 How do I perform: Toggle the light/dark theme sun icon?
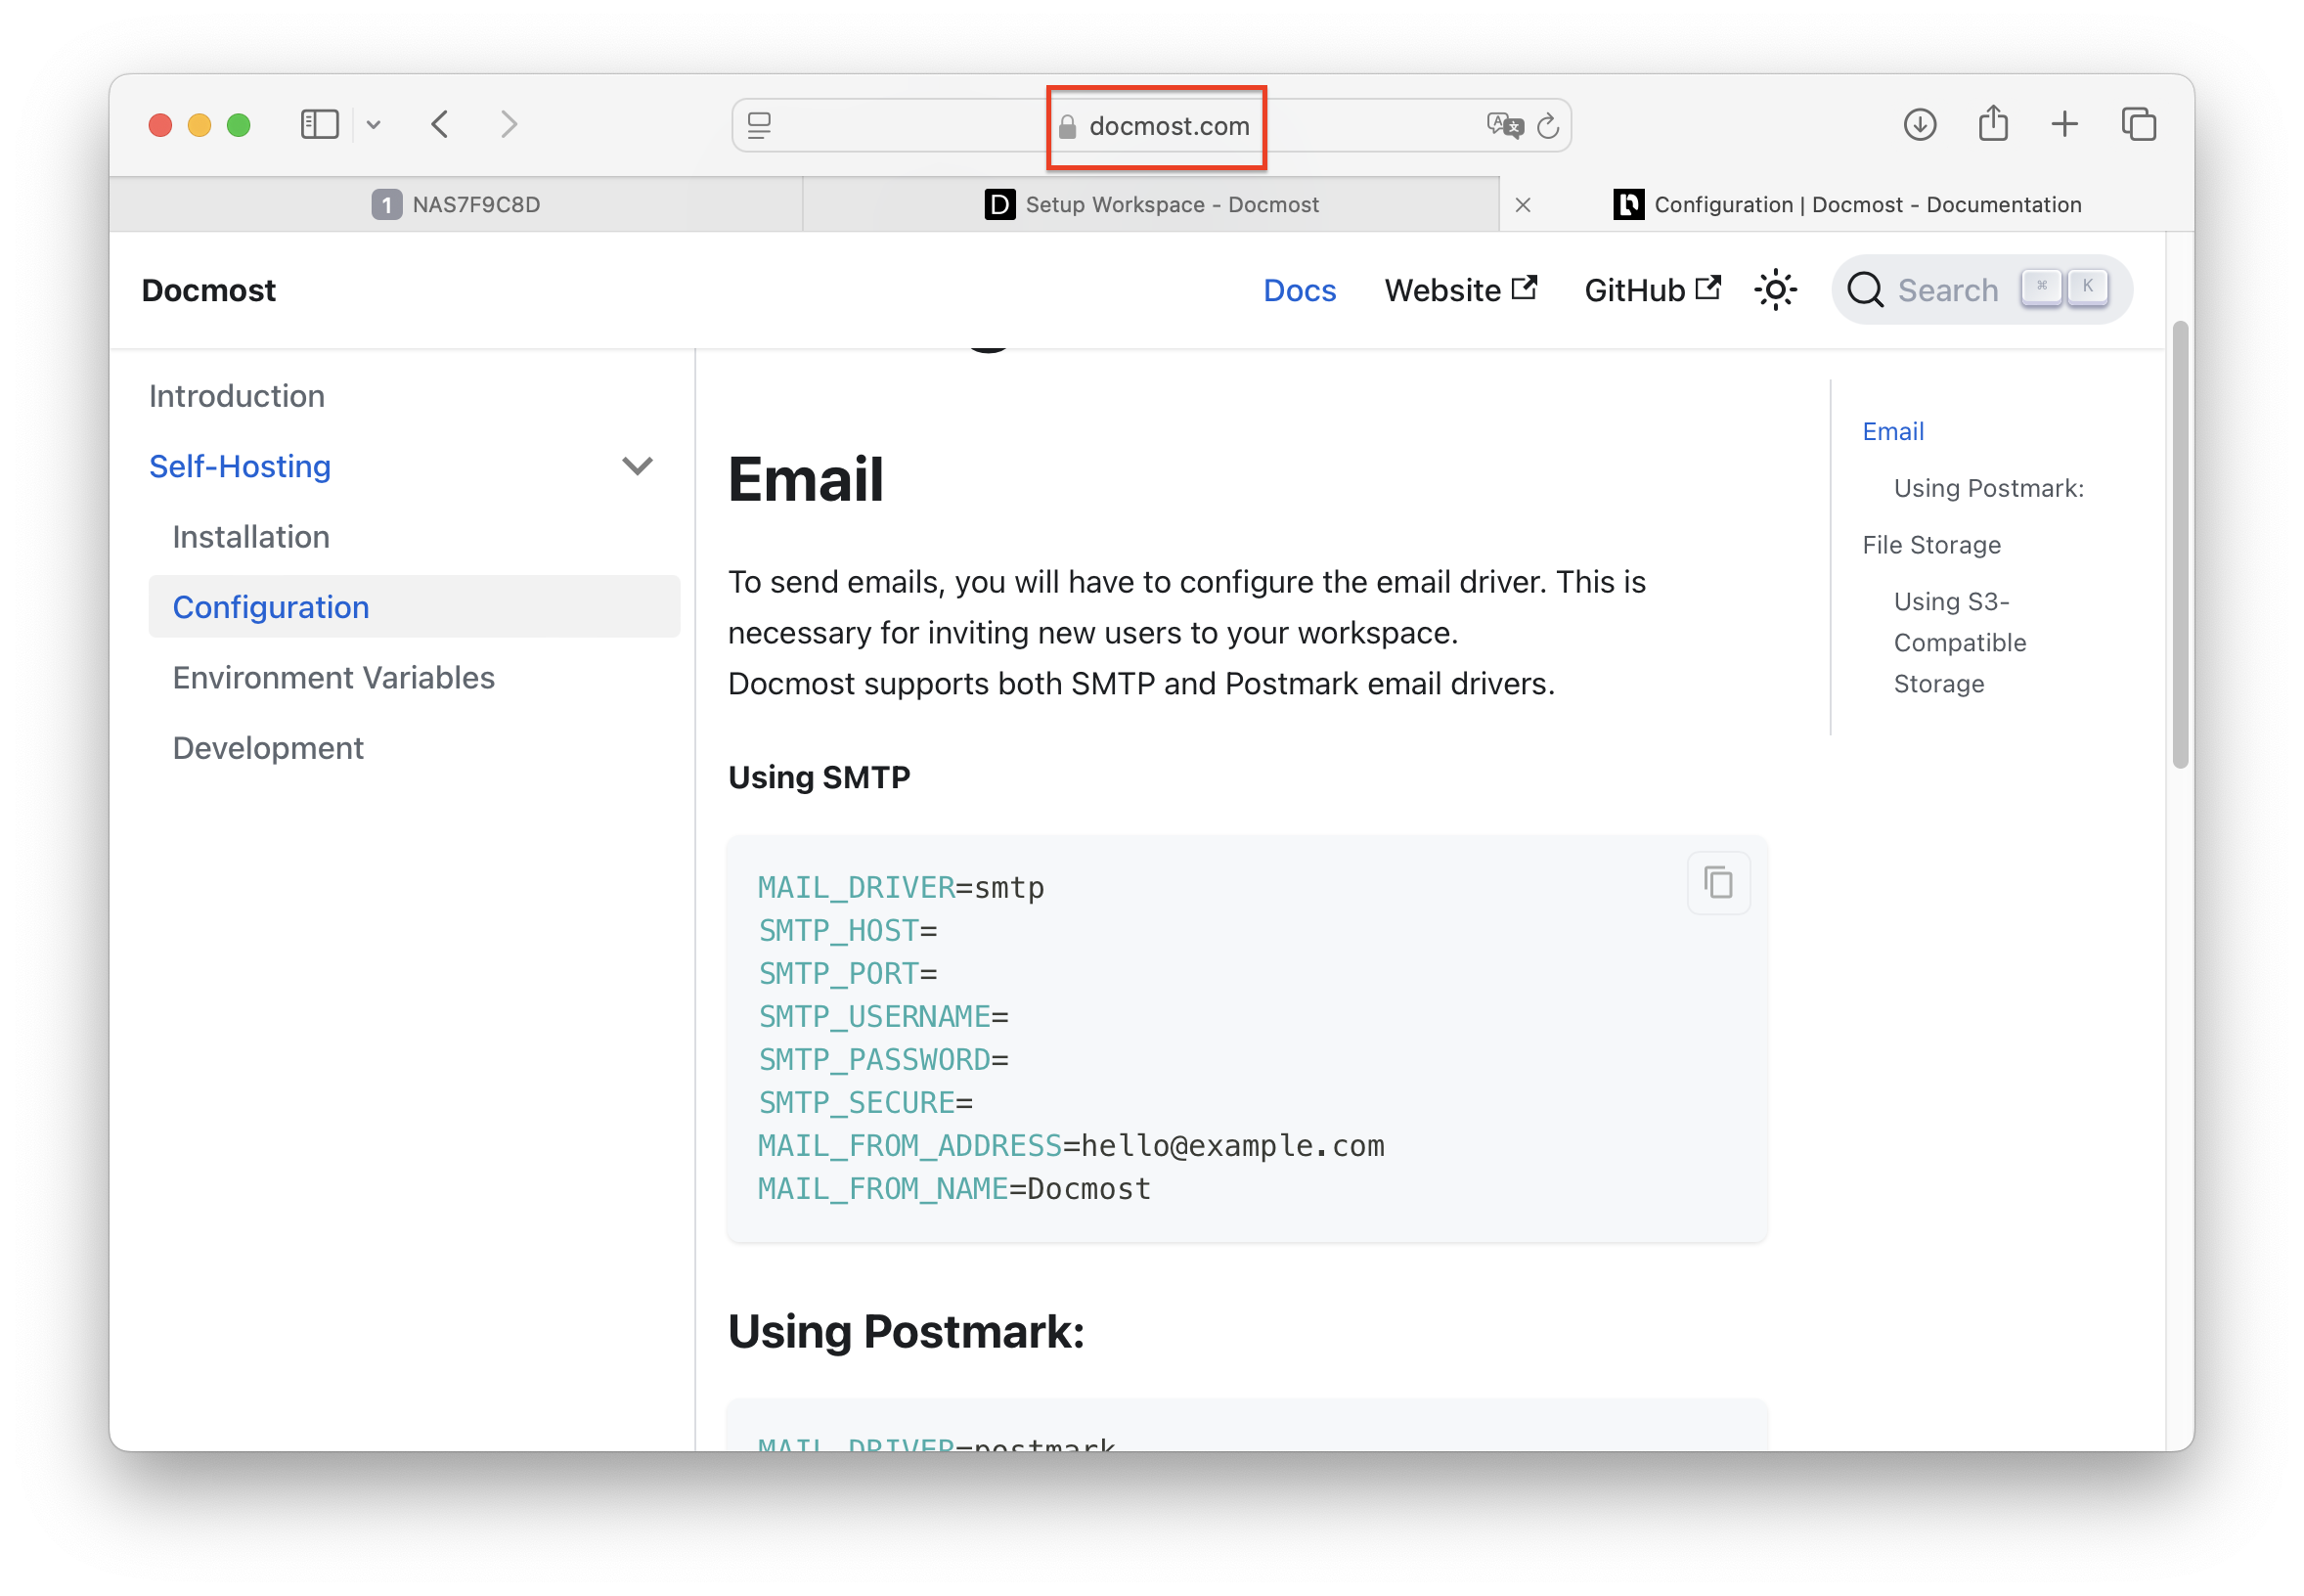tap(1775, 290)
